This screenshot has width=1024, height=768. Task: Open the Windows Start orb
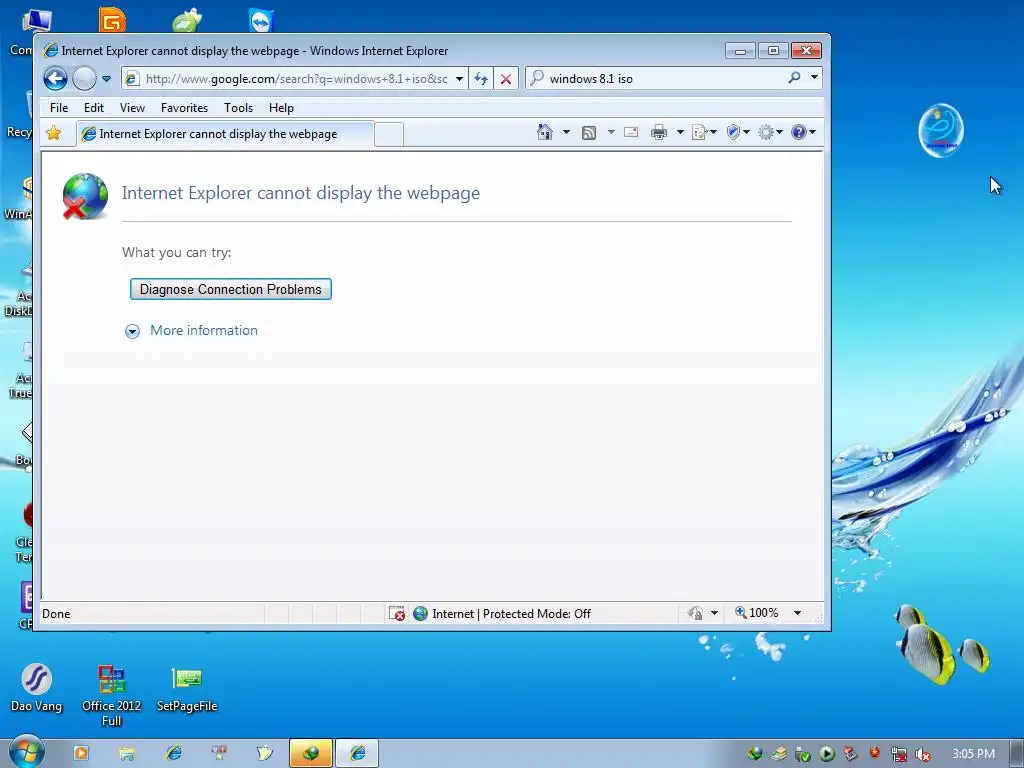pyautogui.click(x=26, y=752)
